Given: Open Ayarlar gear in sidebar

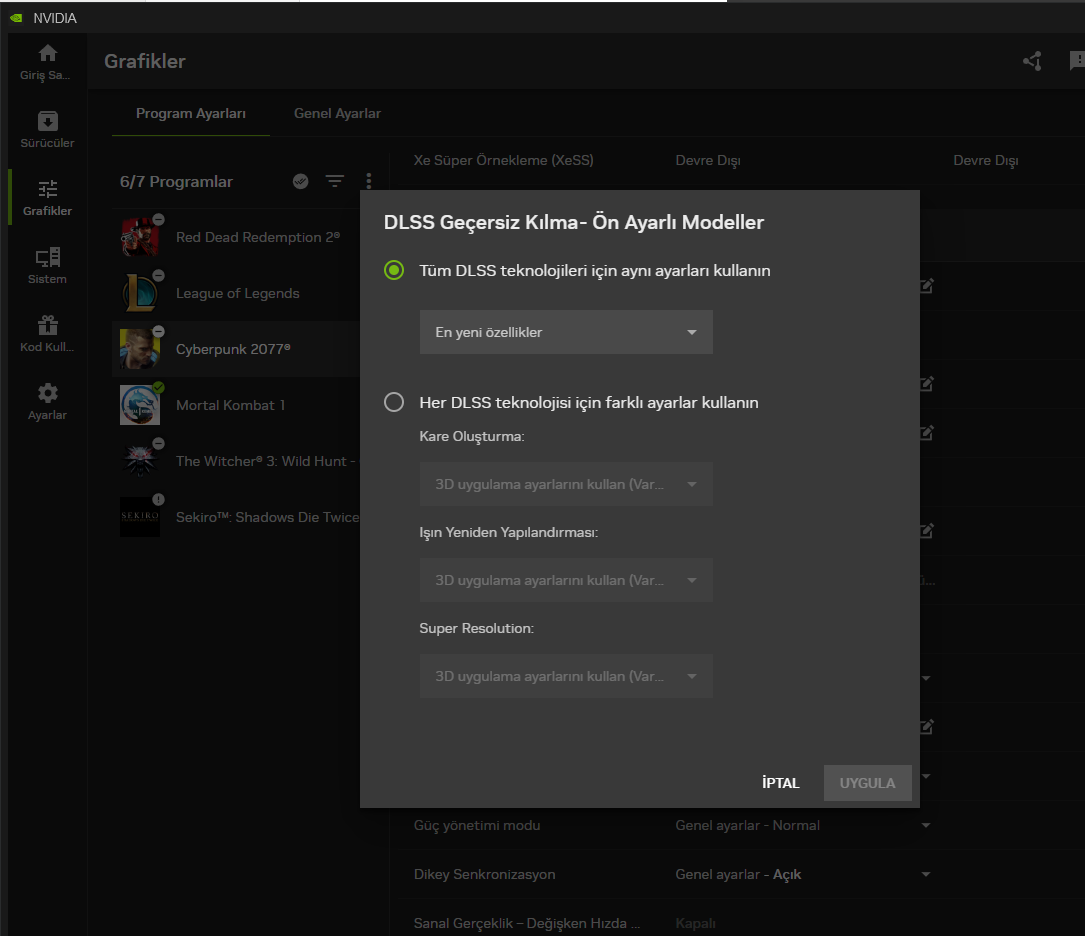Looking at the screenshot, I should pyautogui.click(x=47, y=393).
